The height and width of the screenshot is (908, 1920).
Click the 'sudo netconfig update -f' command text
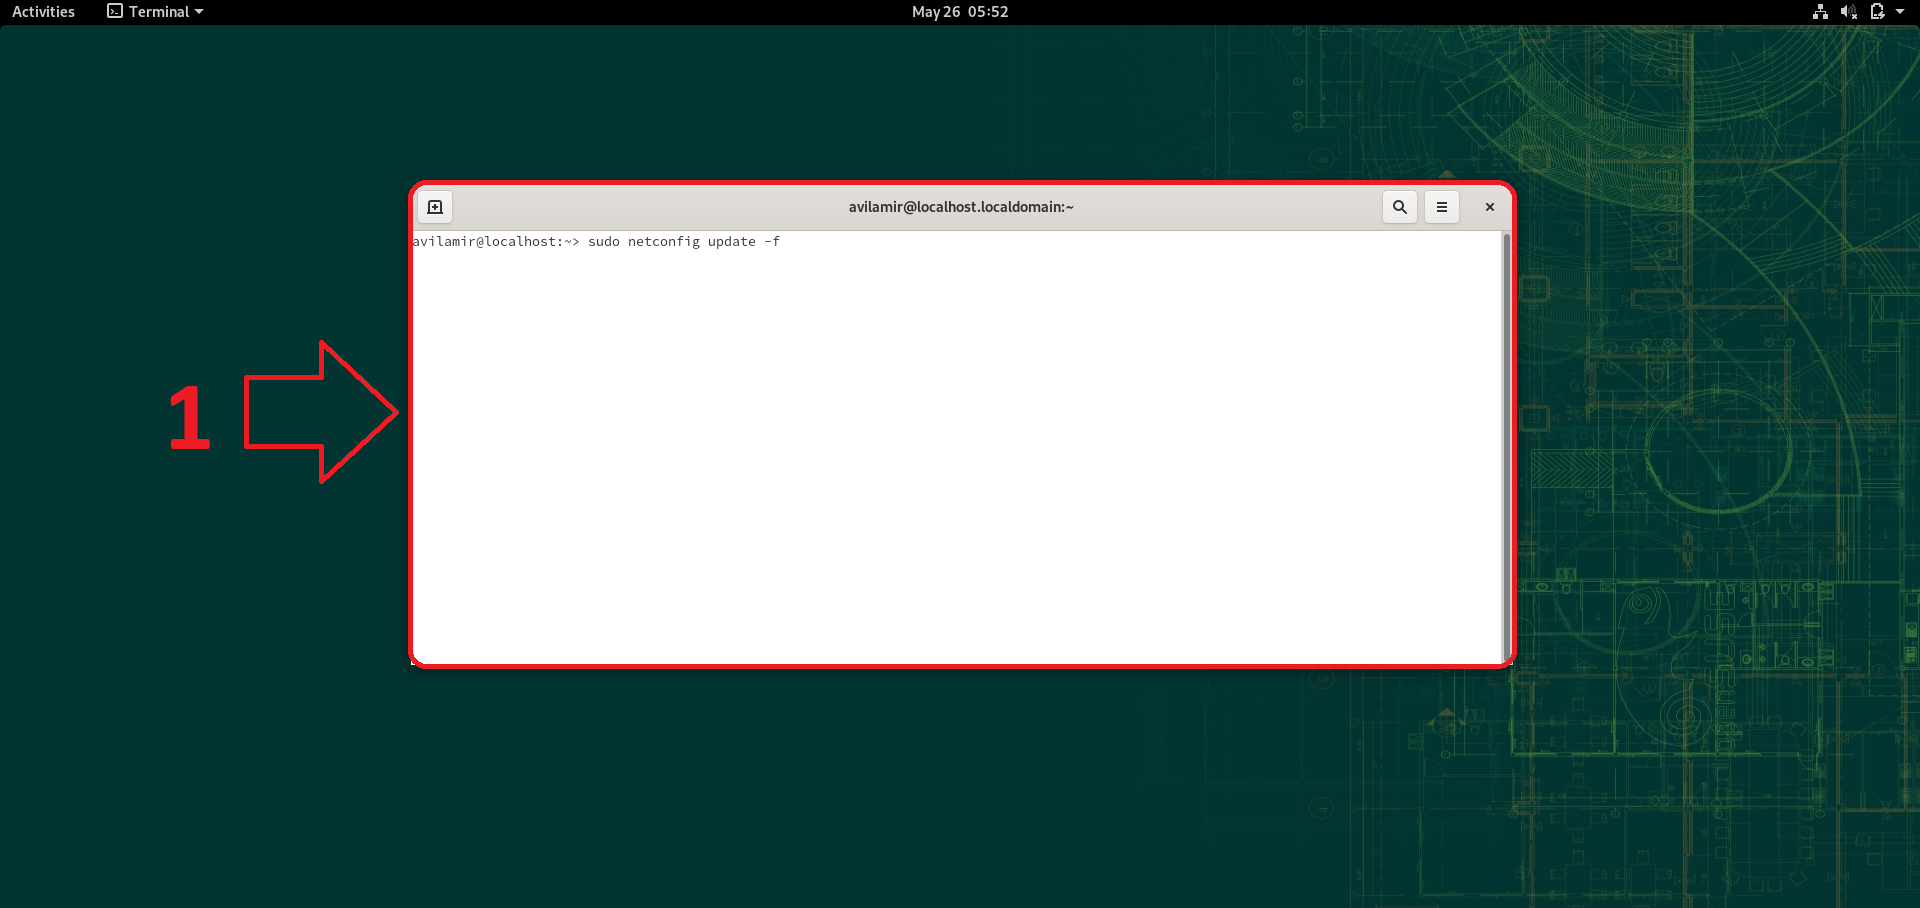click(683, 242)
